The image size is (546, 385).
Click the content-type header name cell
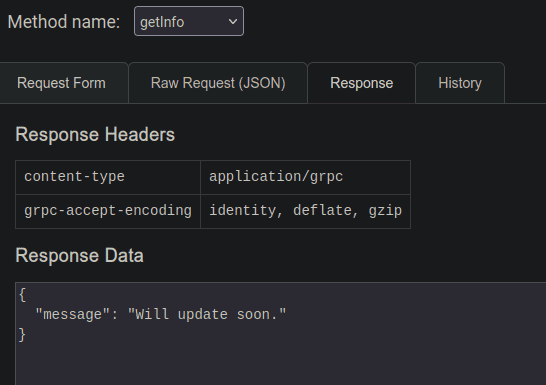pos(108,177)
